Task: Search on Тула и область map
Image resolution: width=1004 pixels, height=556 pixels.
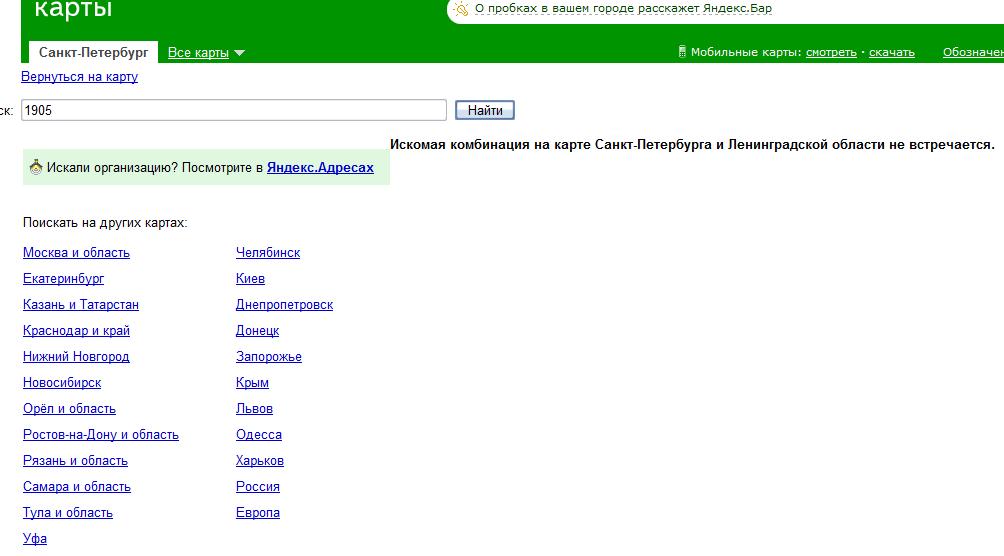Action: click(x=68, y=513)
